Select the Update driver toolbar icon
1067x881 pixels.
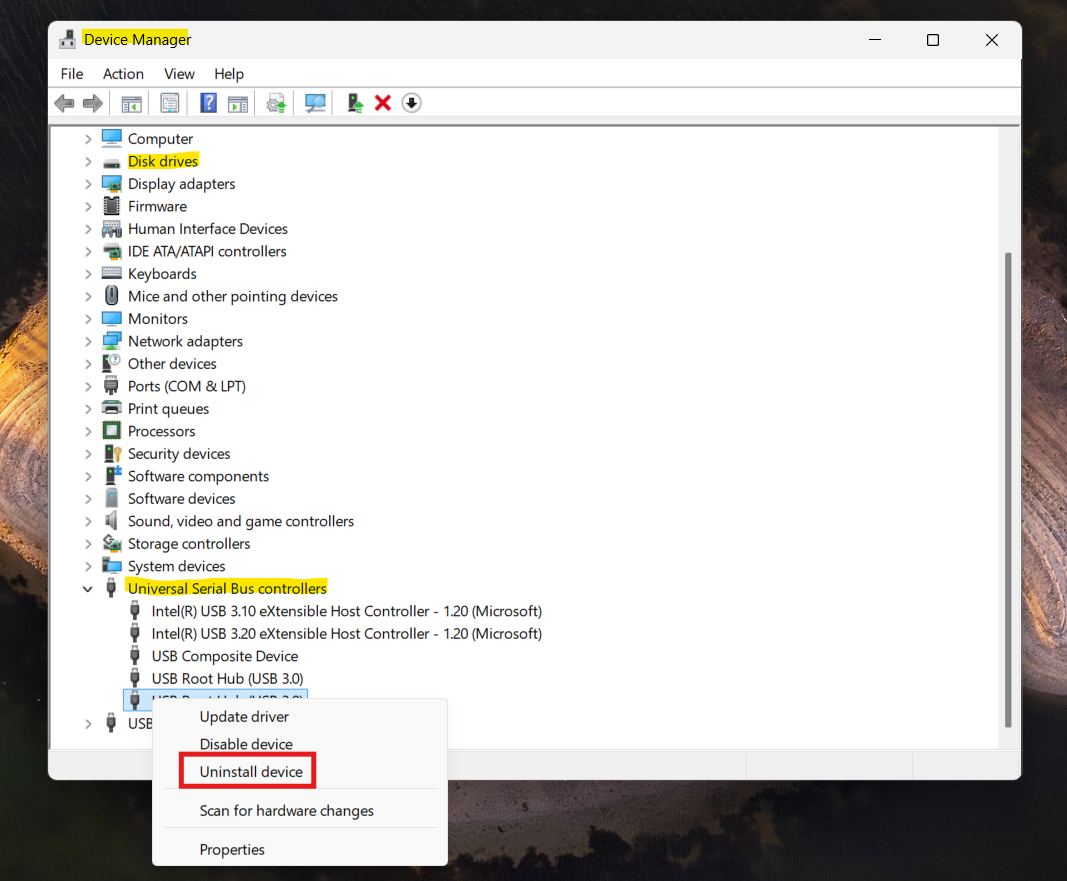275,102
